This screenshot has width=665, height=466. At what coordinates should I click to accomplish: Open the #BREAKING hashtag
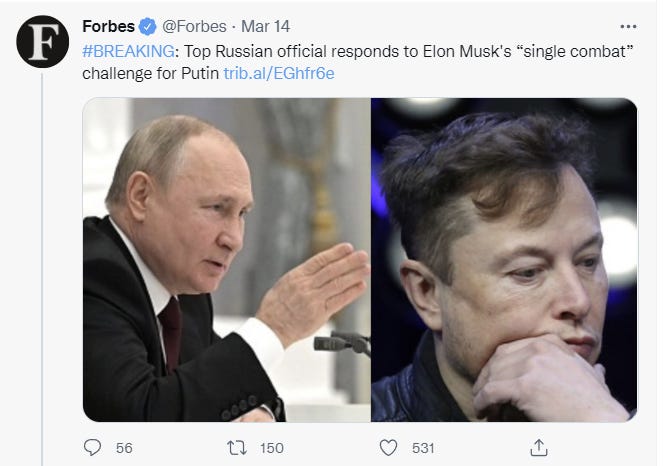[127, 50]
